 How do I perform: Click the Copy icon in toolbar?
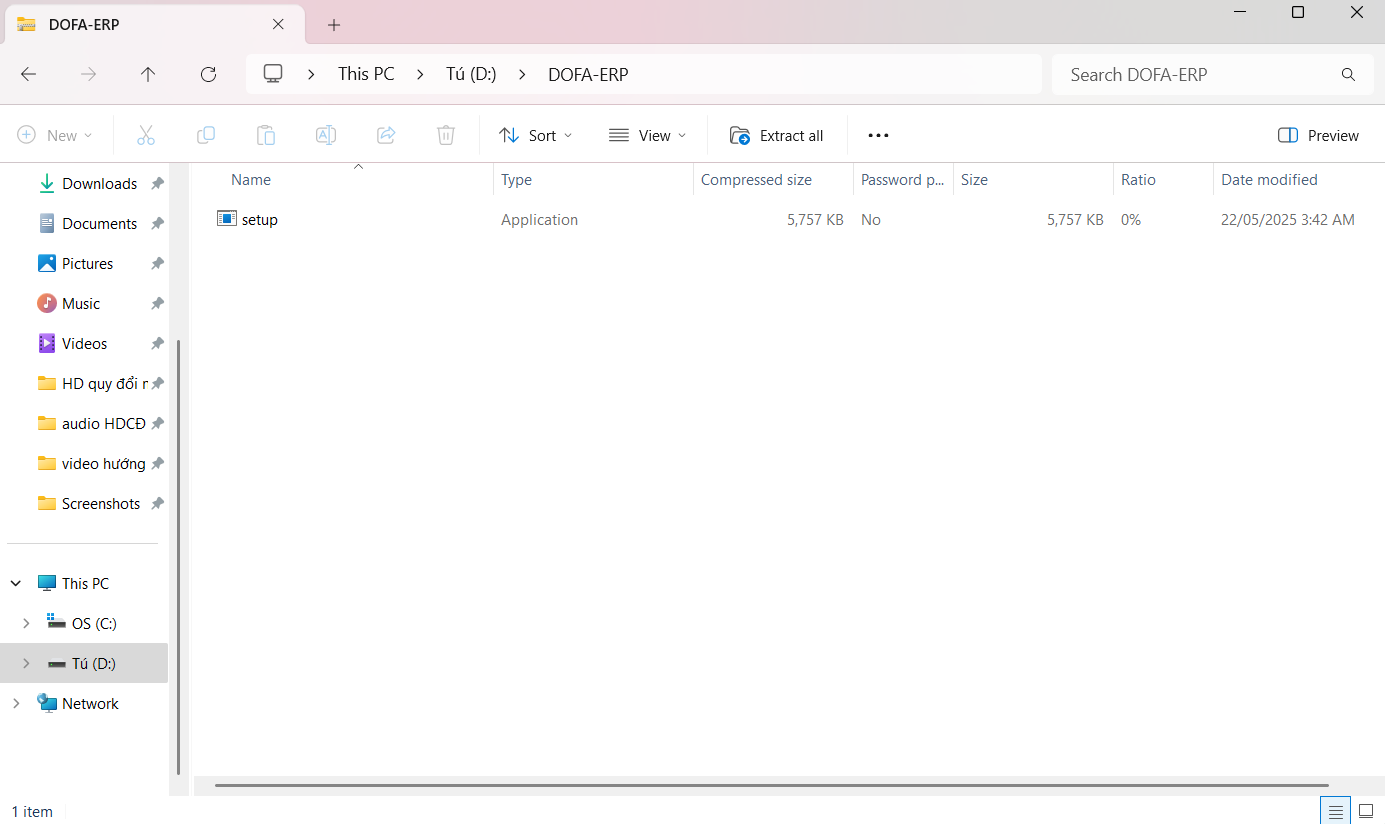[x=206, y=135]
